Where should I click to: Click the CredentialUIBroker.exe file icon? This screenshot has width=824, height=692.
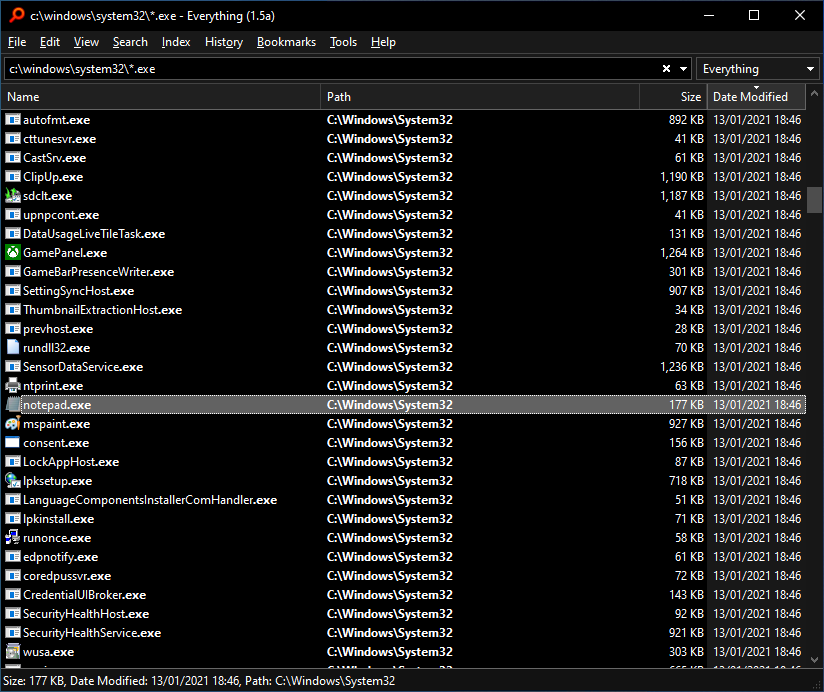13,595
